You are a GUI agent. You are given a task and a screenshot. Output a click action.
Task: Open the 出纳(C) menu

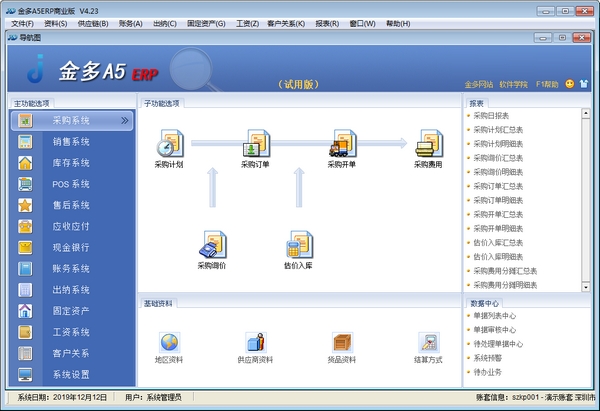(x=165, y=24)
